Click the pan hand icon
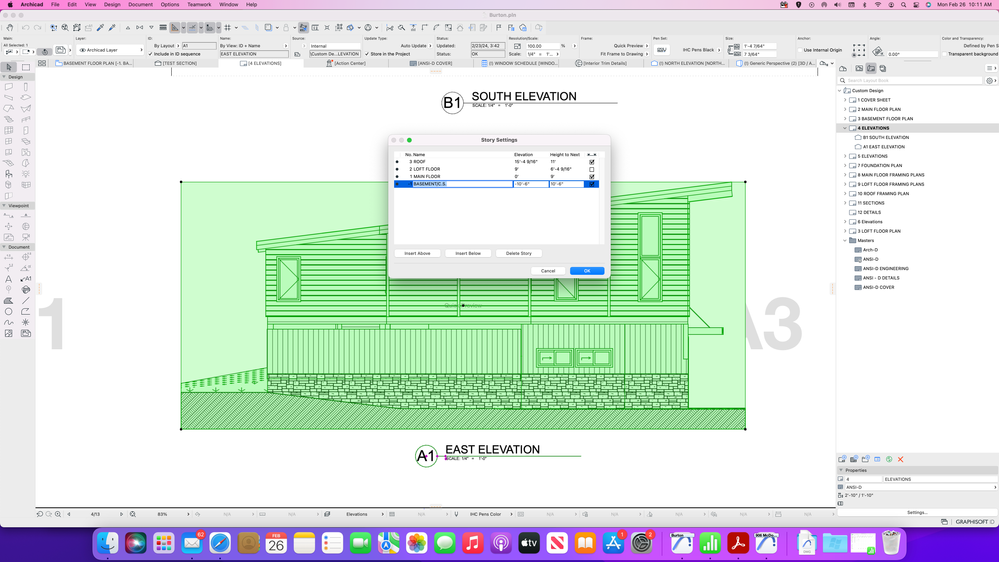This screenshot has width=999, height=562. tap(10, 27)
